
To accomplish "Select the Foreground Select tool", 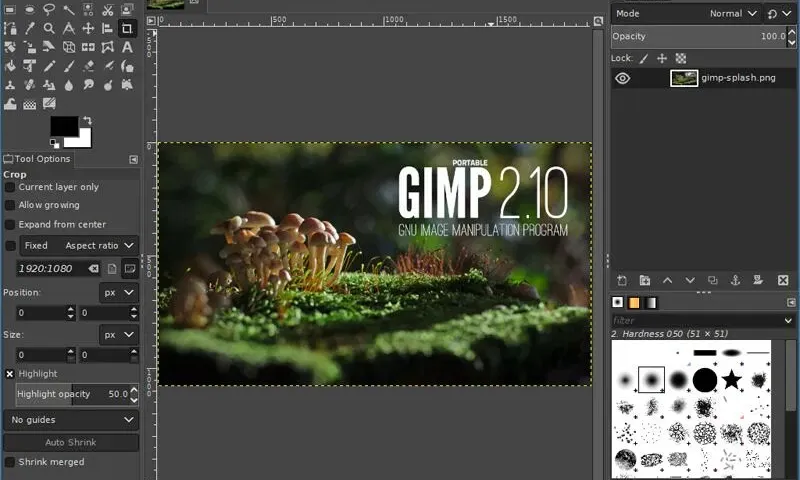I will click(127, 9).
